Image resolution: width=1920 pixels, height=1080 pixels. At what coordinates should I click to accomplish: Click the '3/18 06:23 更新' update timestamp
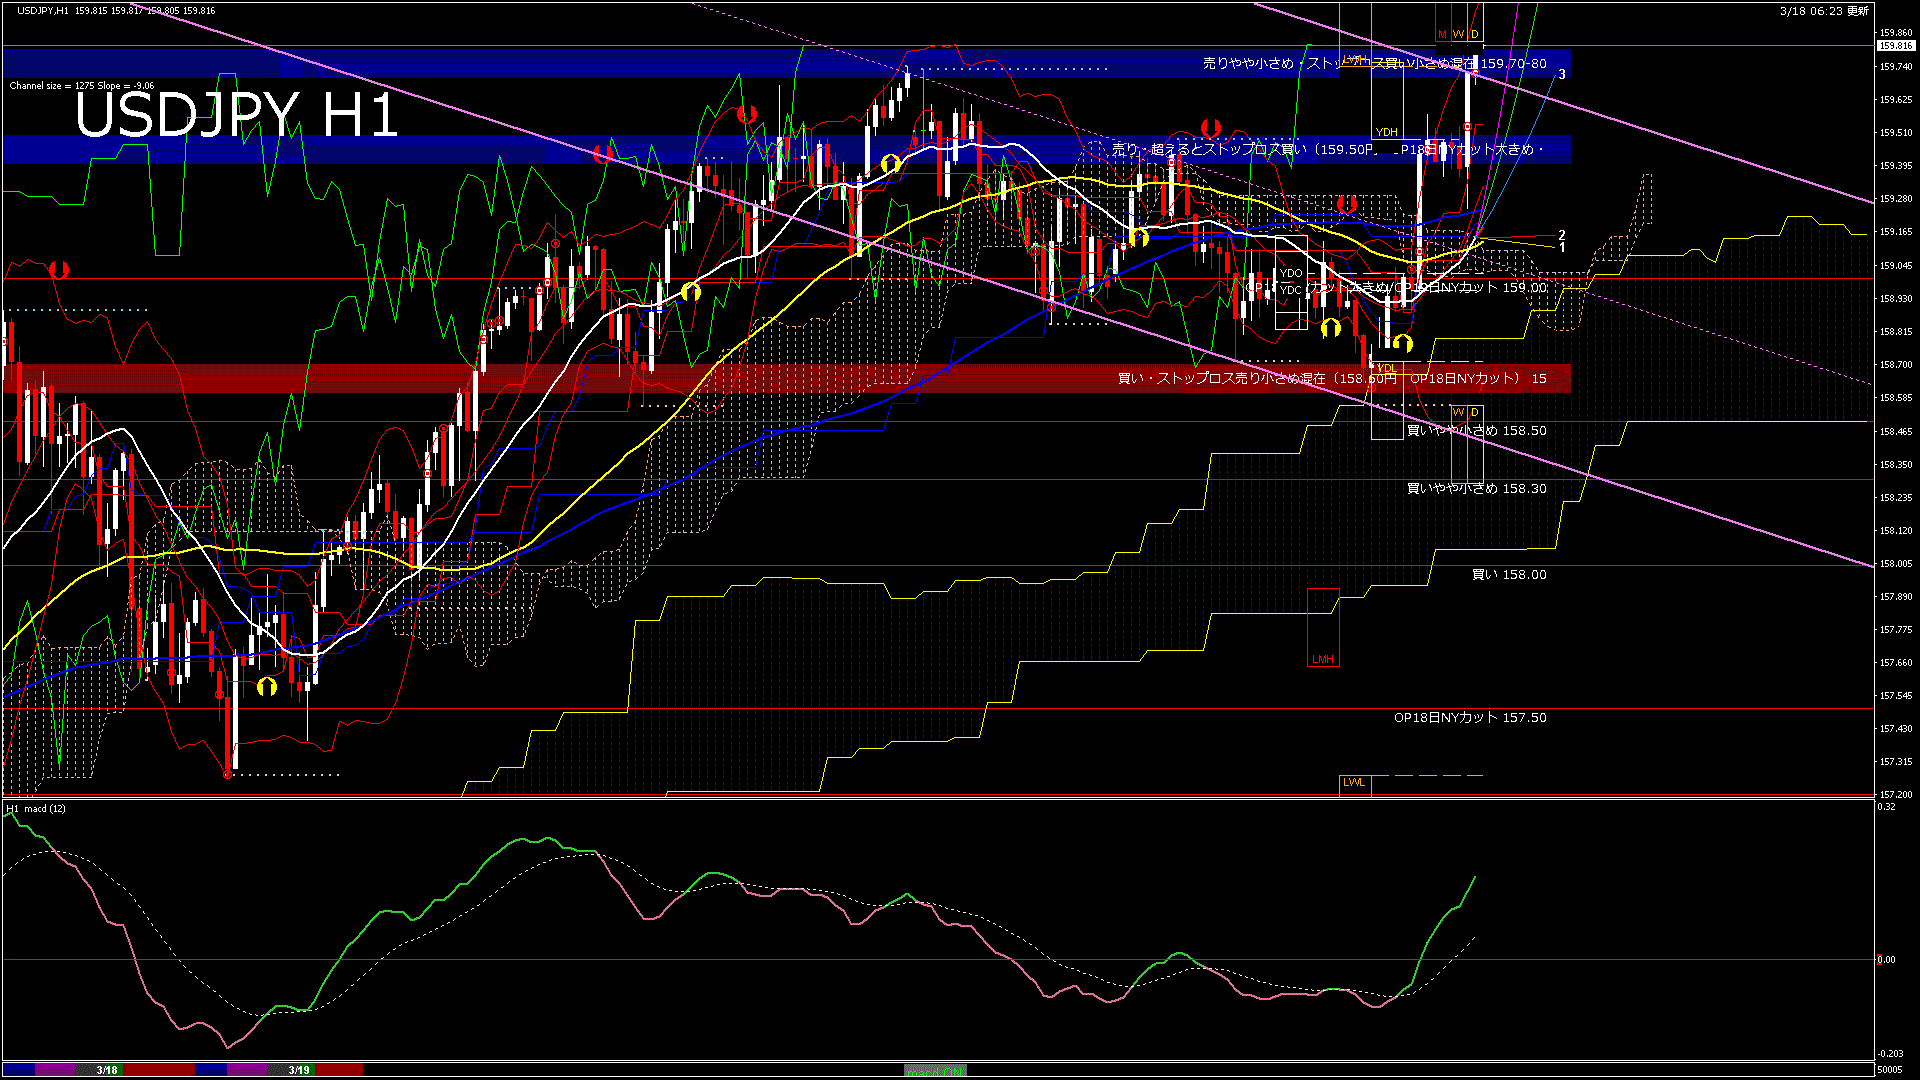coord(1824,11)
